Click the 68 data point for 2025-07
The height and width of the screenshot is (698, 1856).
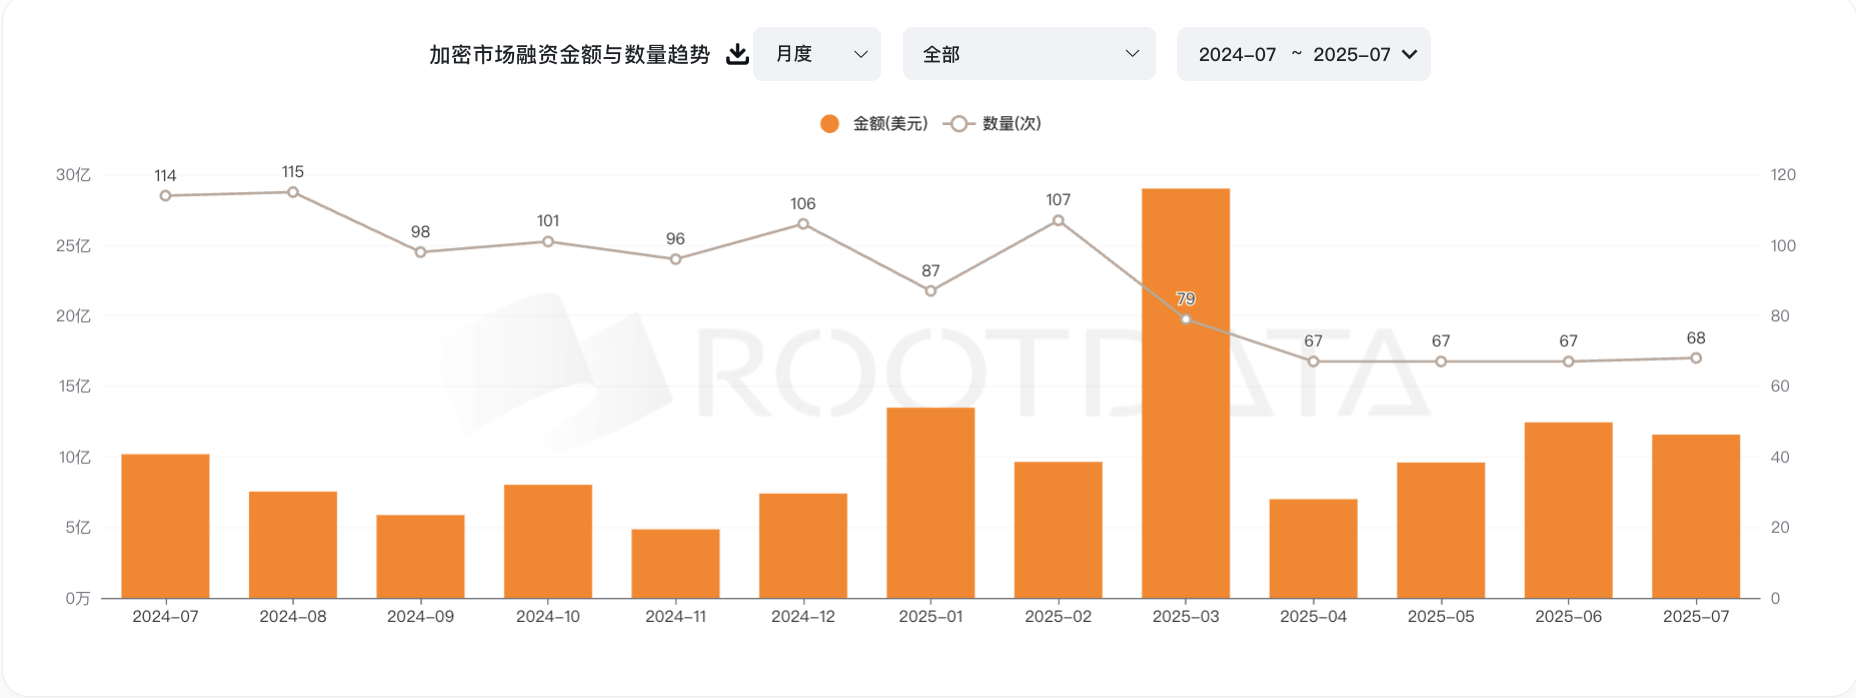1696,358
